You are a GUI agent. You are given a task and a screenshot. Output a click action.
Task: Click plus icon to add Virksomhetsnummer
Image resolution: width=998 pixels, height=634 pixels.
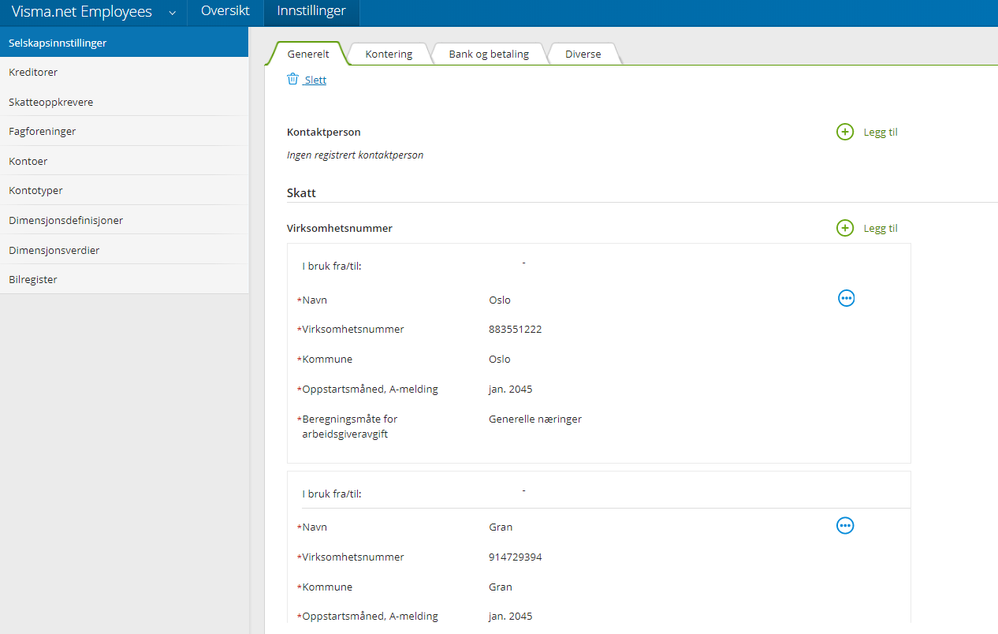click(x=845, y=228)
